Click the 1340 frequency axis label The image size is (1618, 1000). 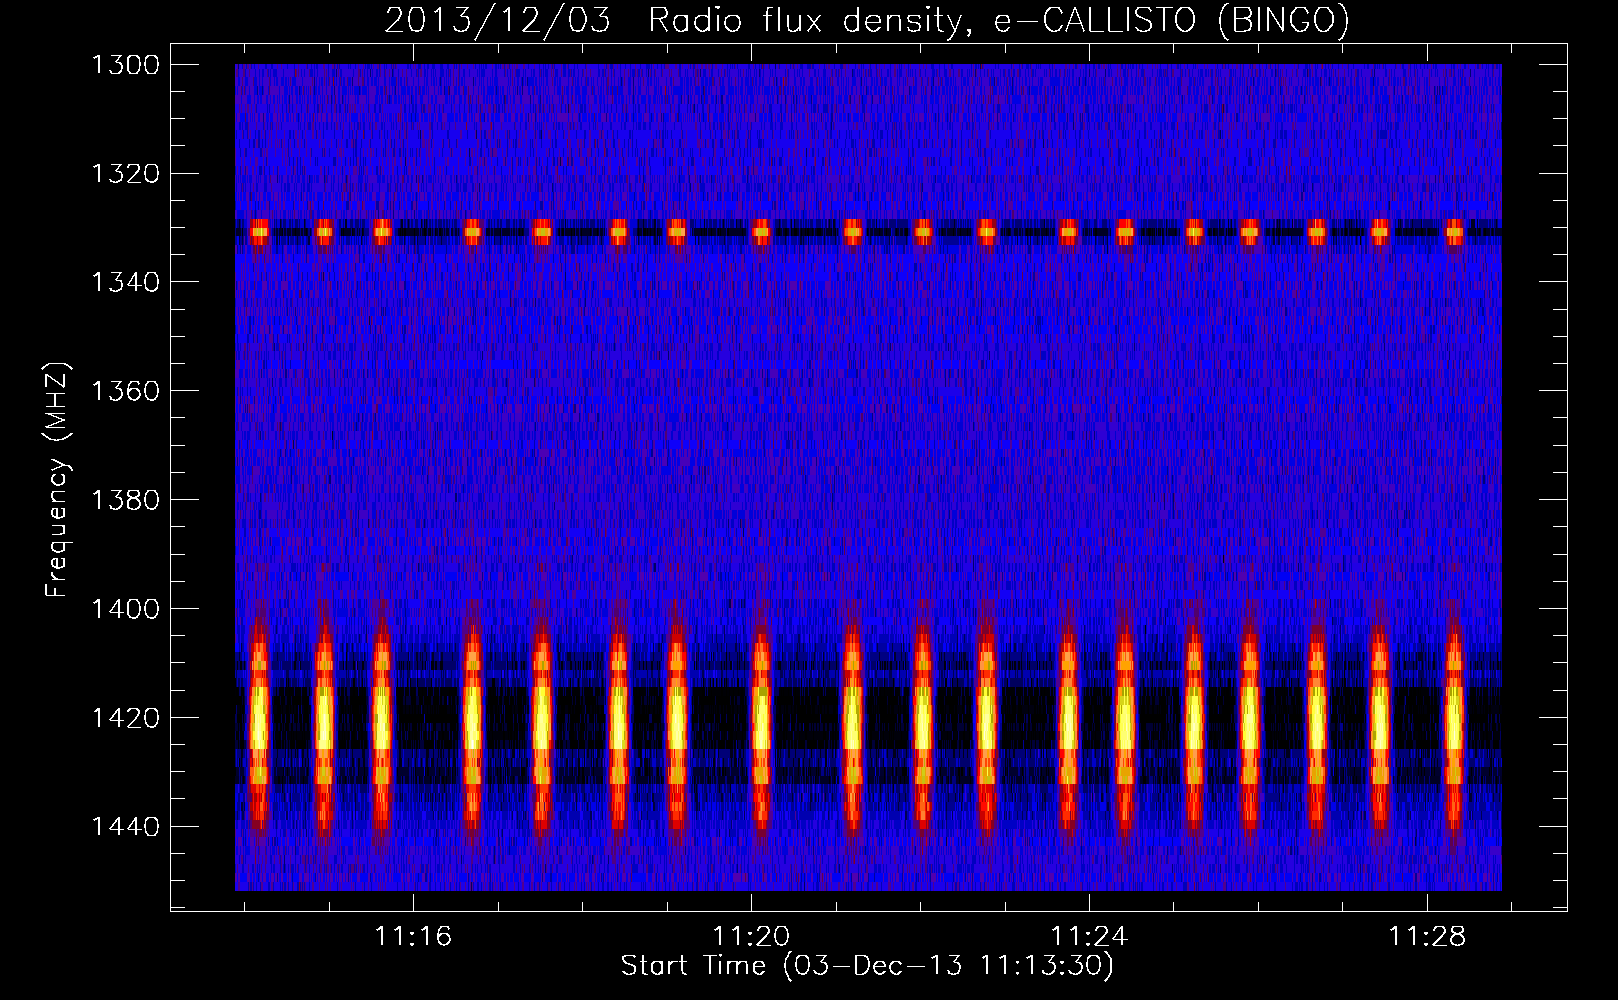[x=125, y=283]
